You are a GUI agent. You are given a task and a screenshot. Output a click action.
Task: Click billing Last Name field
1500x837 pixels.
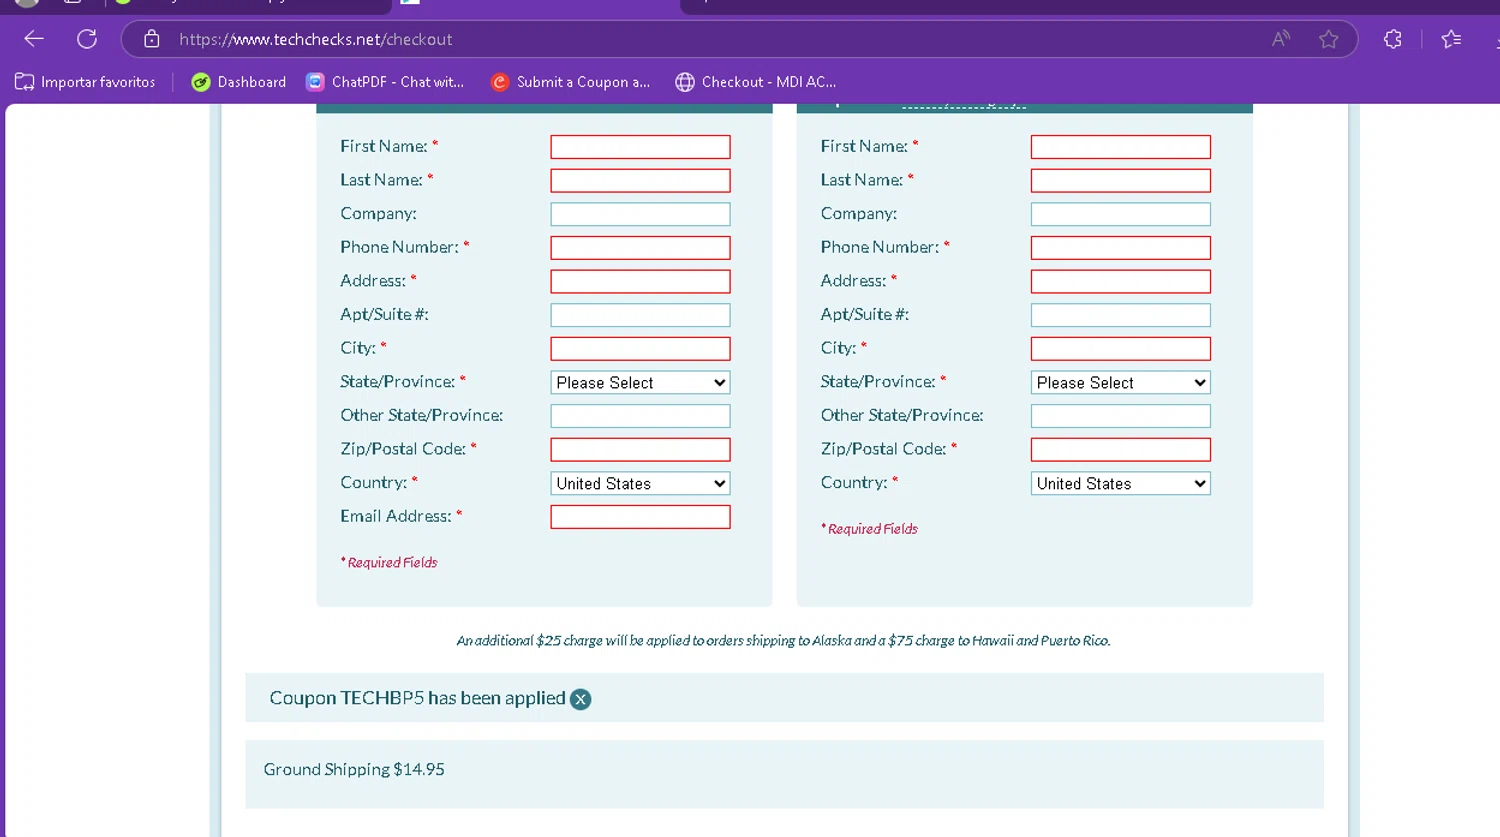(640, 180)
